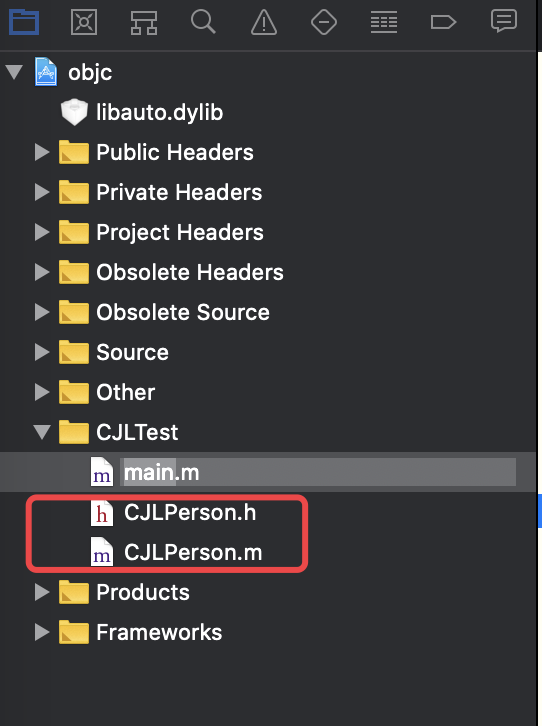Click the main.m filename edit field
Image resolution: width=542 pixels, height=726 pixels.
point(318,472)
